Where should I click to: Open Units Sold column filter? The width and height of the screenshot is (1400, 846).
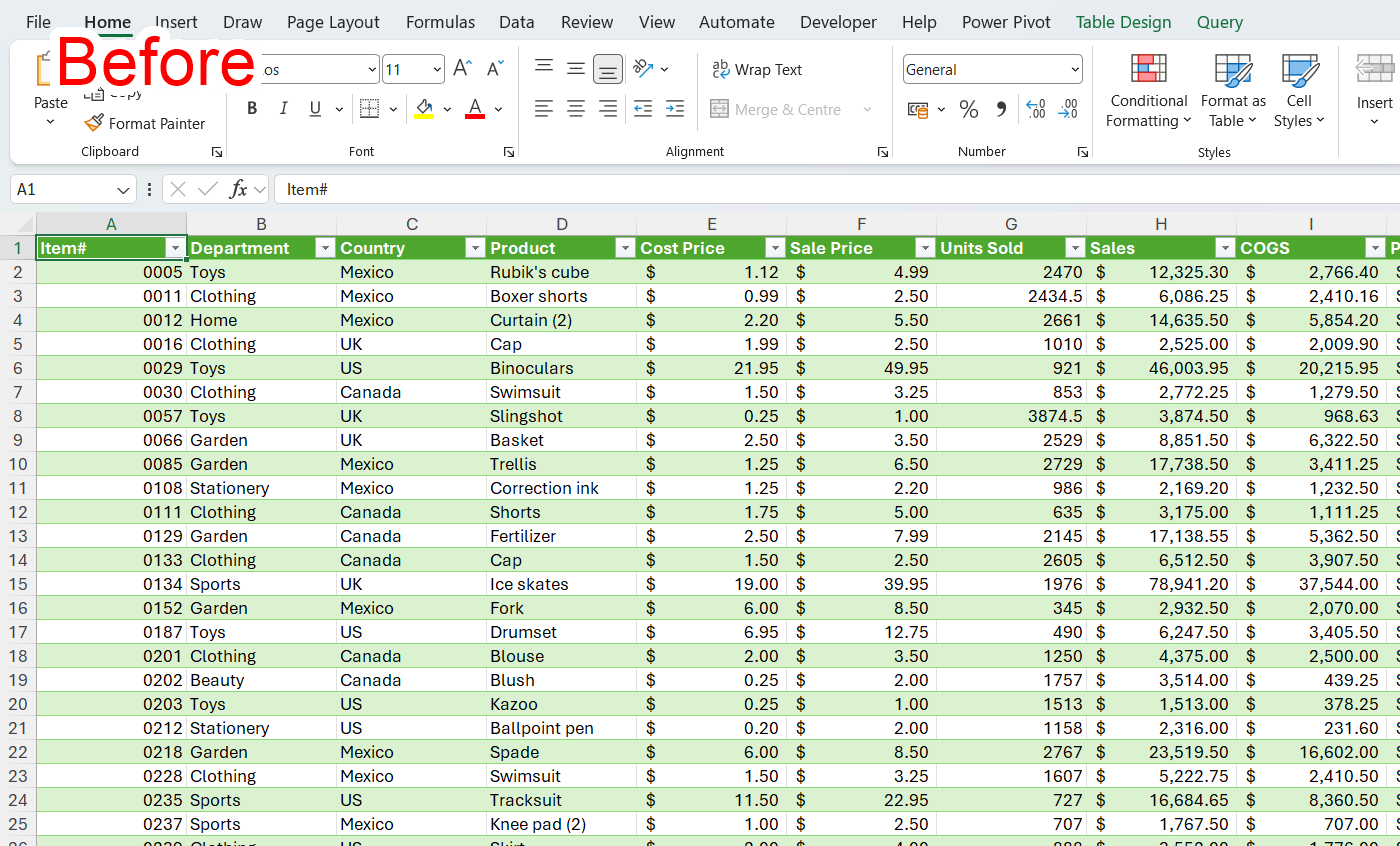click(x=1075, y=248)
